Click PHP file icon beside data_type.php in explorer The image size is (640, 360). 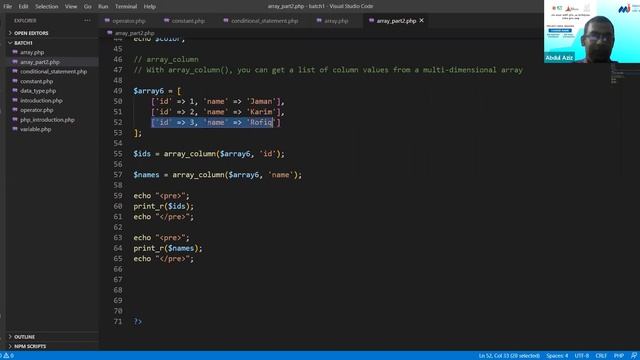(15, 91)
